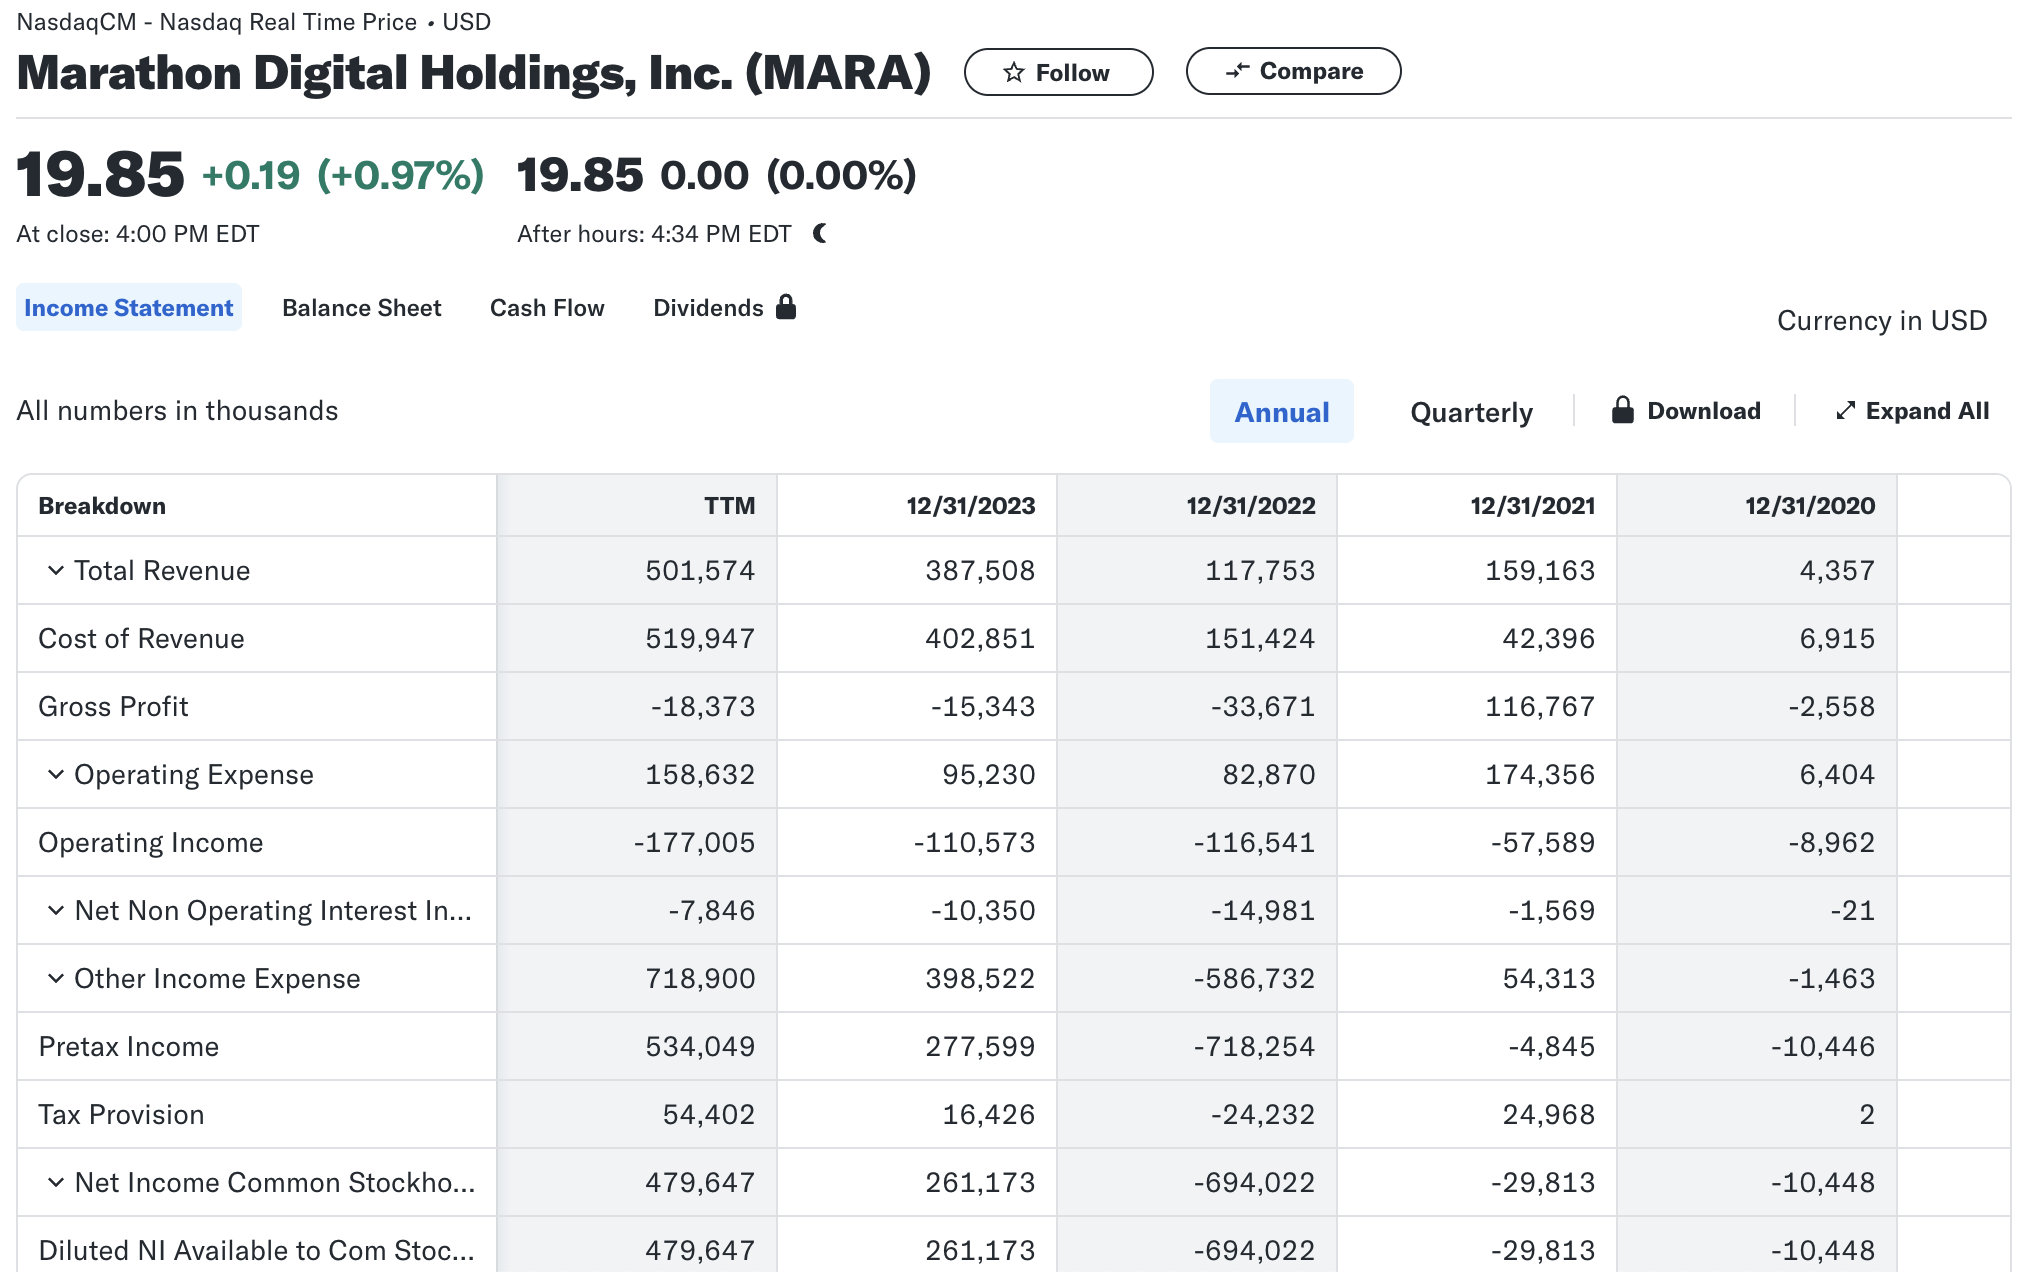
Task: Click the after-hours moon icon
Action: coord(820,234)
